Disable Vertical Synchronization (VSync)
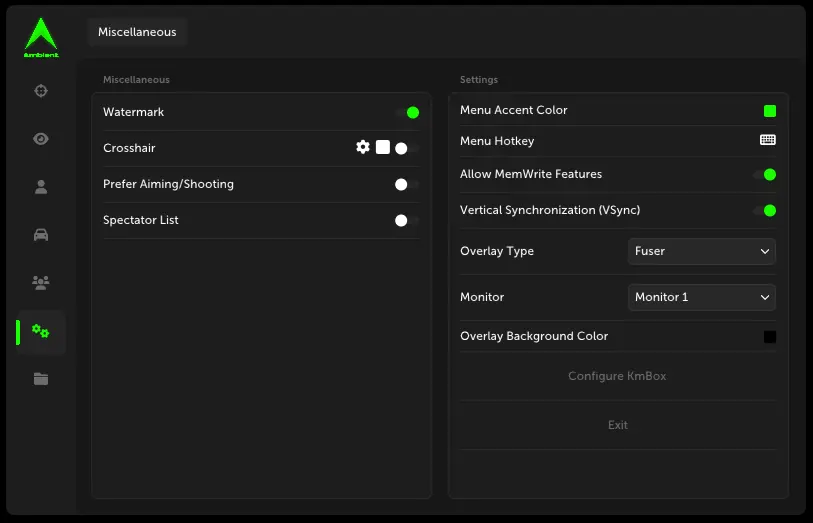This screenshot has height=523, width=813. click(765, 211)
